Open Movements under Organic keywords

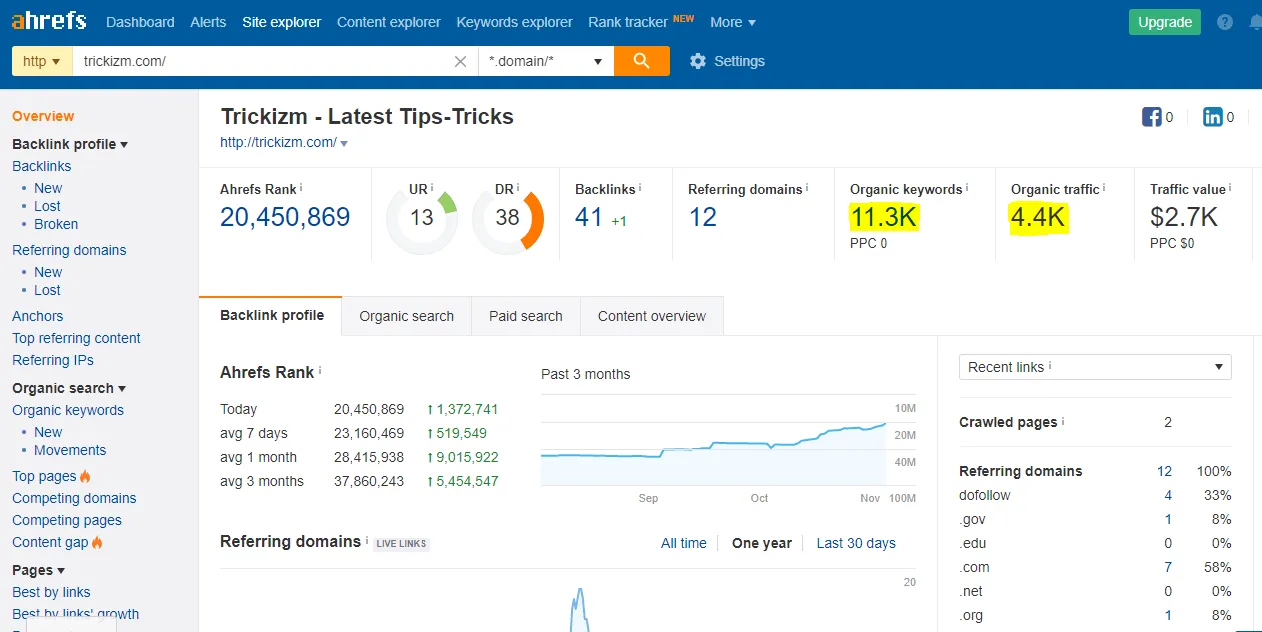click(70, 450)
